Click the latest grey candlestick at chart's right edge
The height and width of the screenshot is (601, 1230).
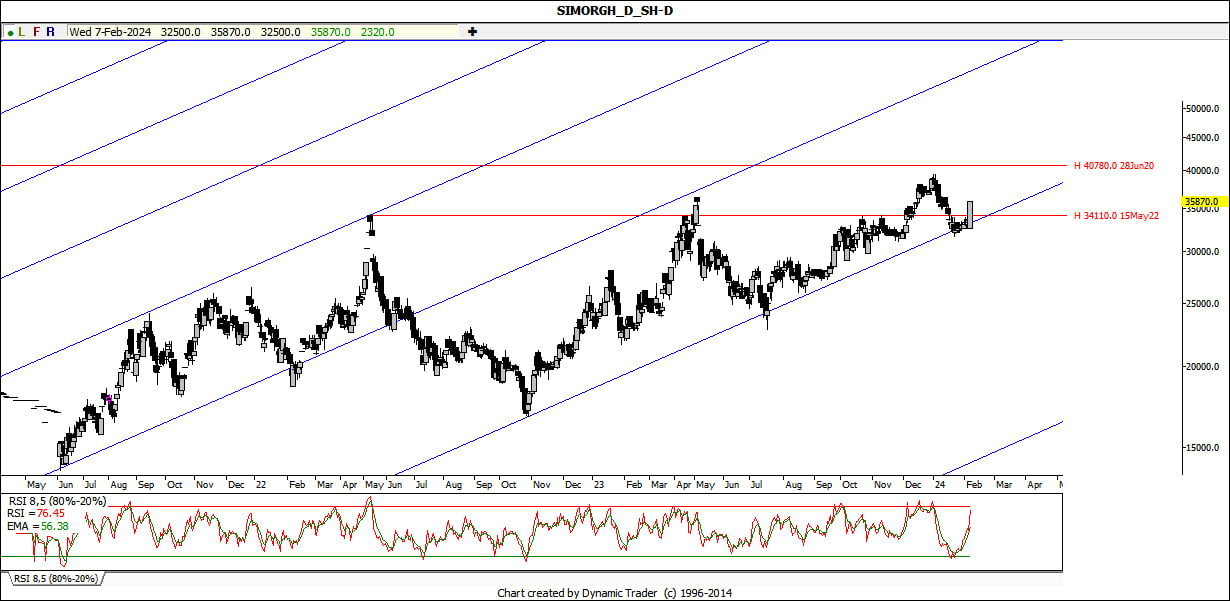pos(970,214)
